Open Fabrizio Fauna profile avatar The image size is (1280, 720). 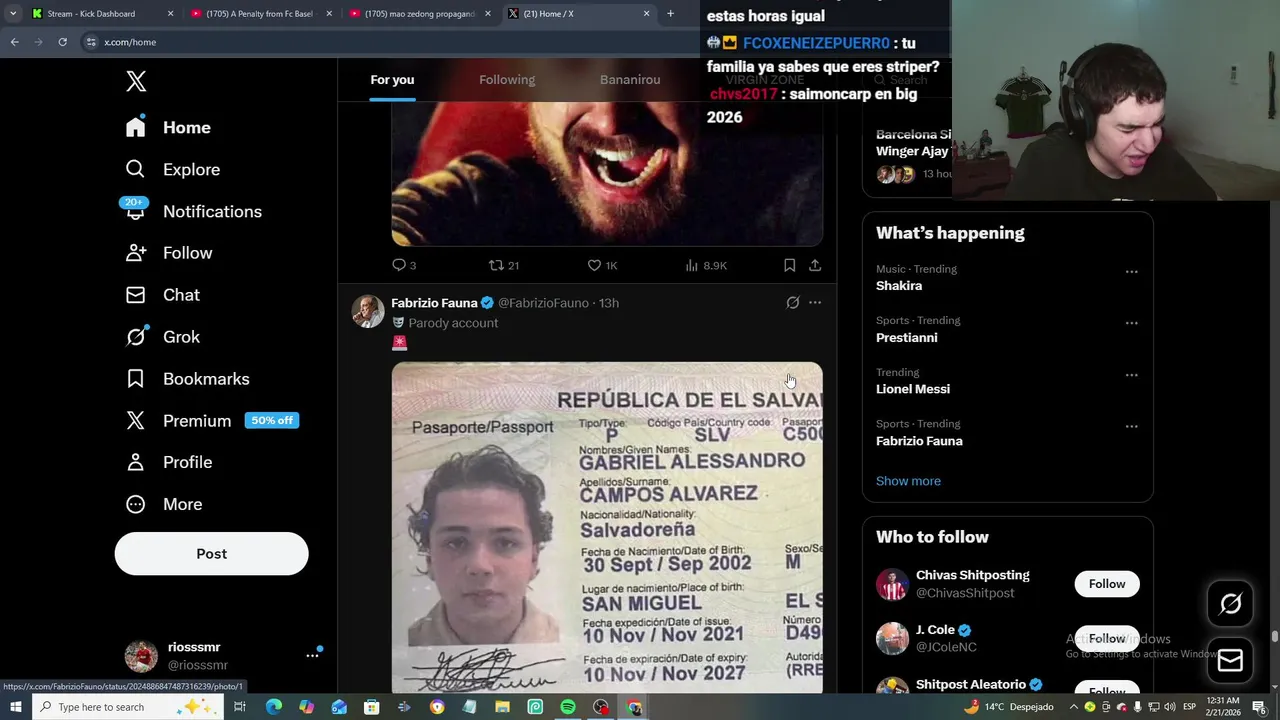[368, 312]
